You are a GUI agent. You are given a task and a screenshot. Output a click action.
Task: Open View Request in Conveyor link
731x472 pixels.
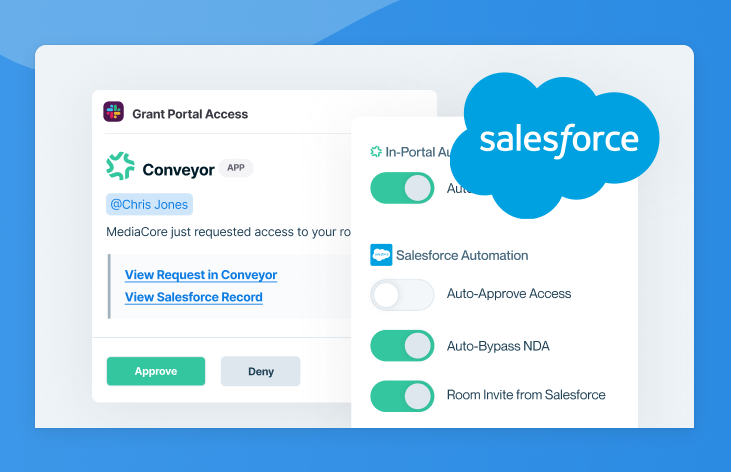(201, 275)
